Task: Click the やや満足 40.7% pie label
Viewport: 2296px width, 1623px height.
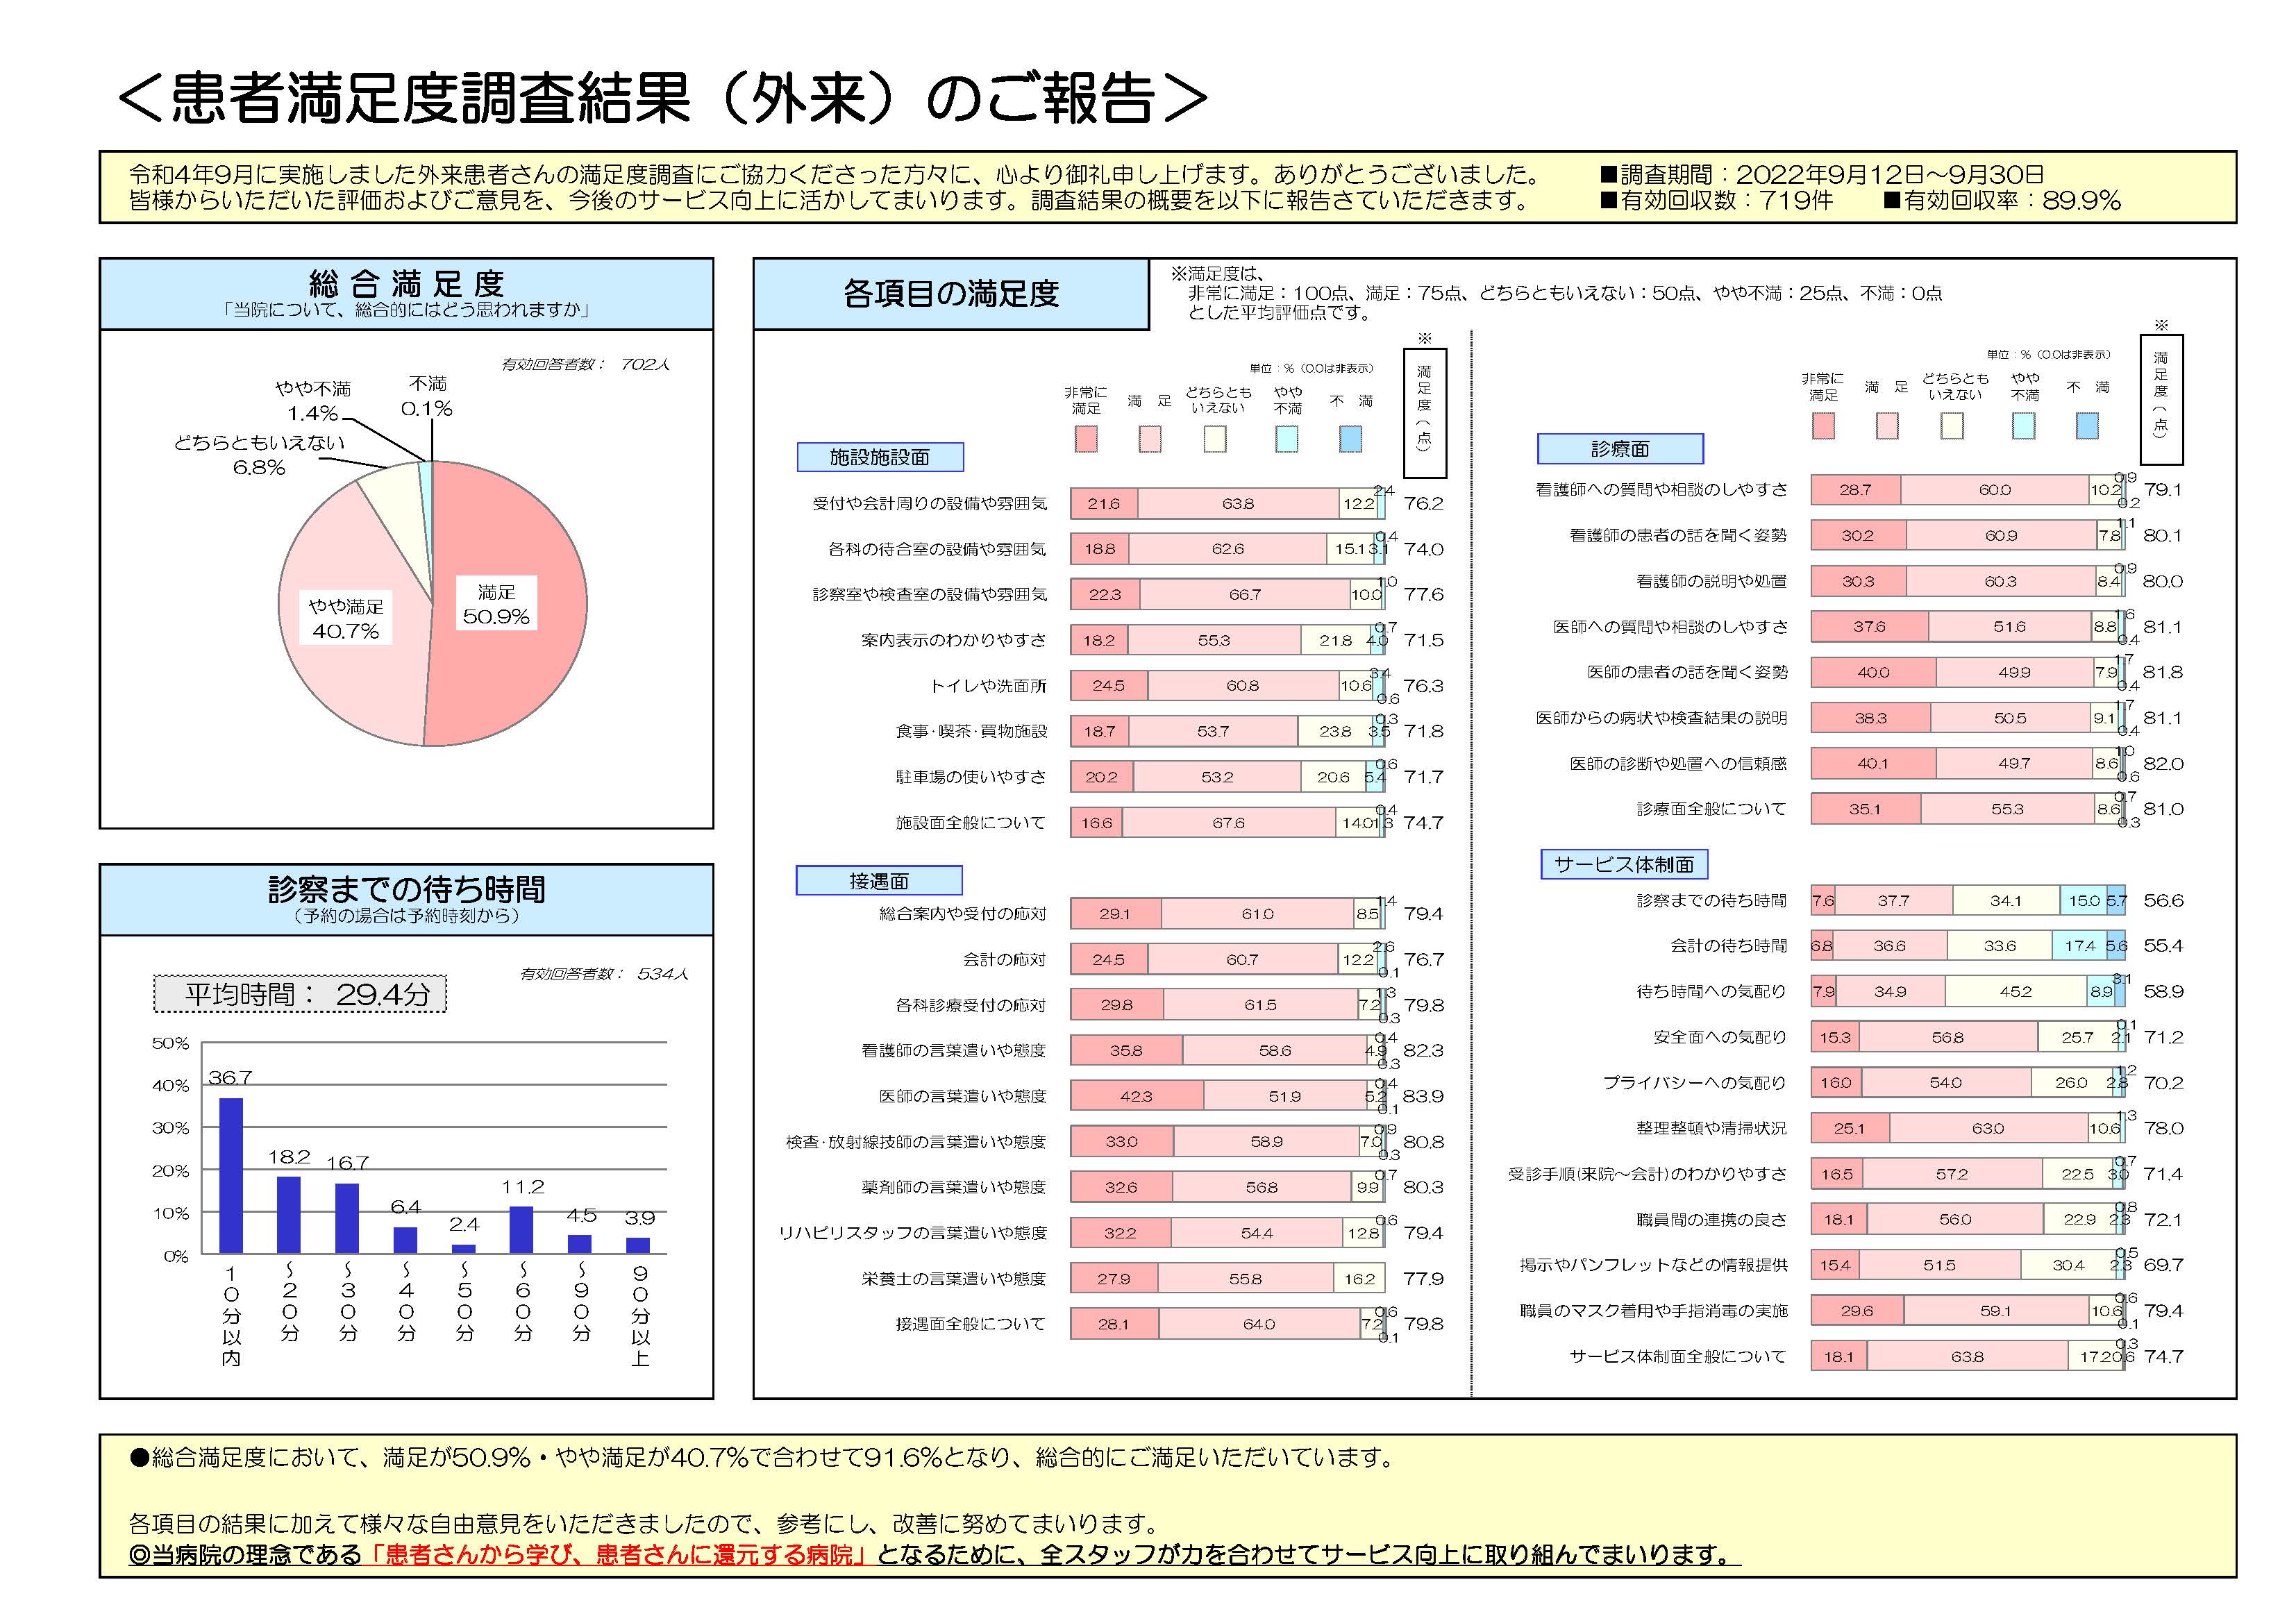Action: [x=346, y=618]
